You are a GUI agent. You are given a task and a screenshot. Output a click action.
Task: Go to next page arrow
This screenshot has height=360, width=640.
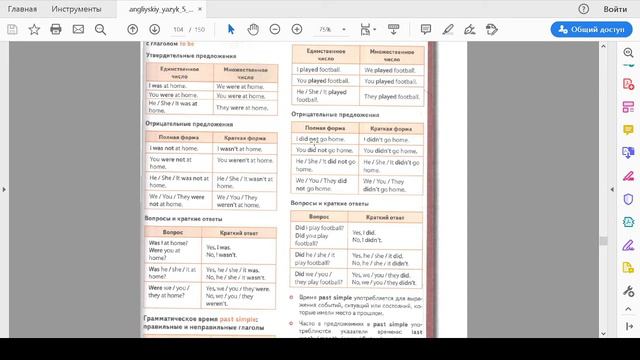[x=154, y=29]
